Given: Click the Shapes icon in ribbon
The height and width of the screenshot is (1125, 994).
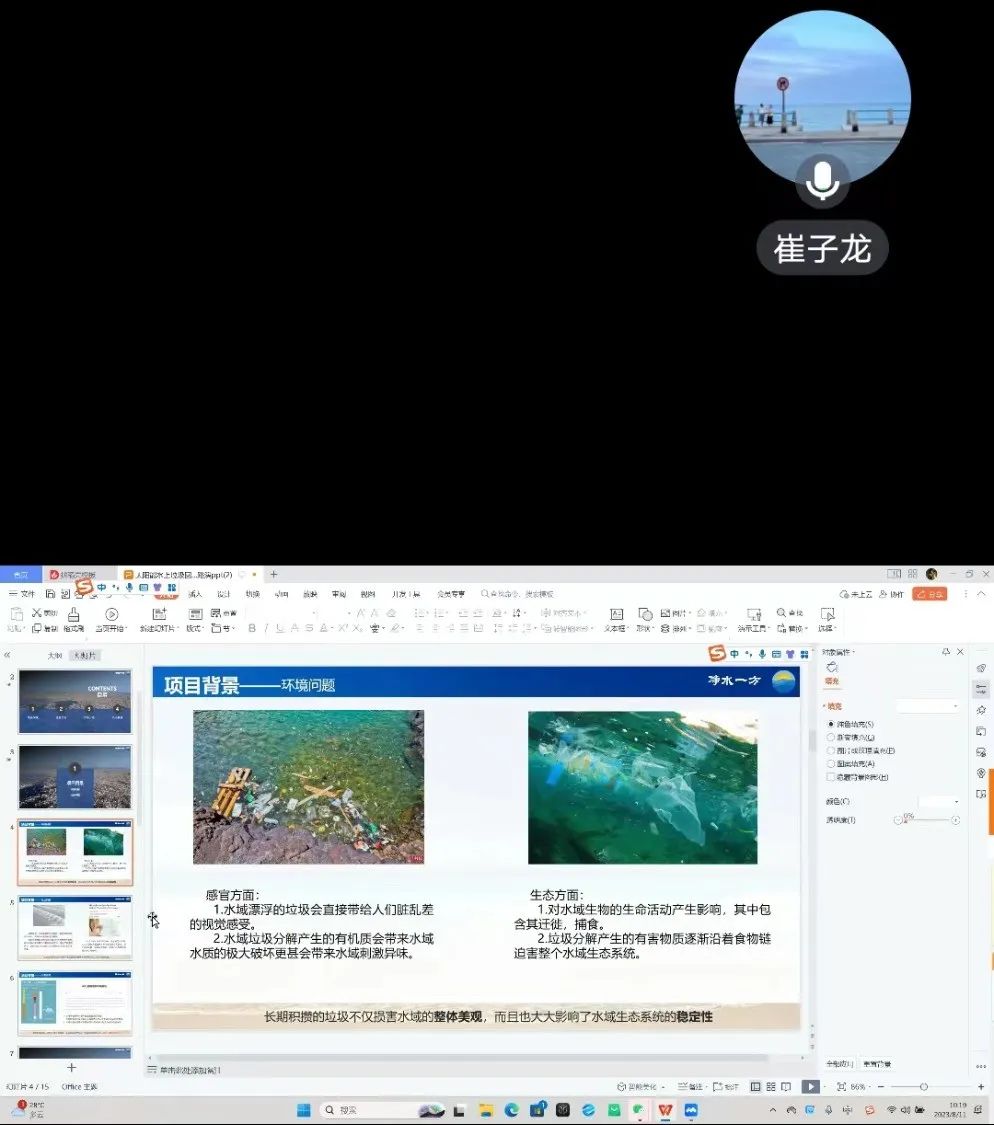Looking at the screenshot, I should point(645,614).
